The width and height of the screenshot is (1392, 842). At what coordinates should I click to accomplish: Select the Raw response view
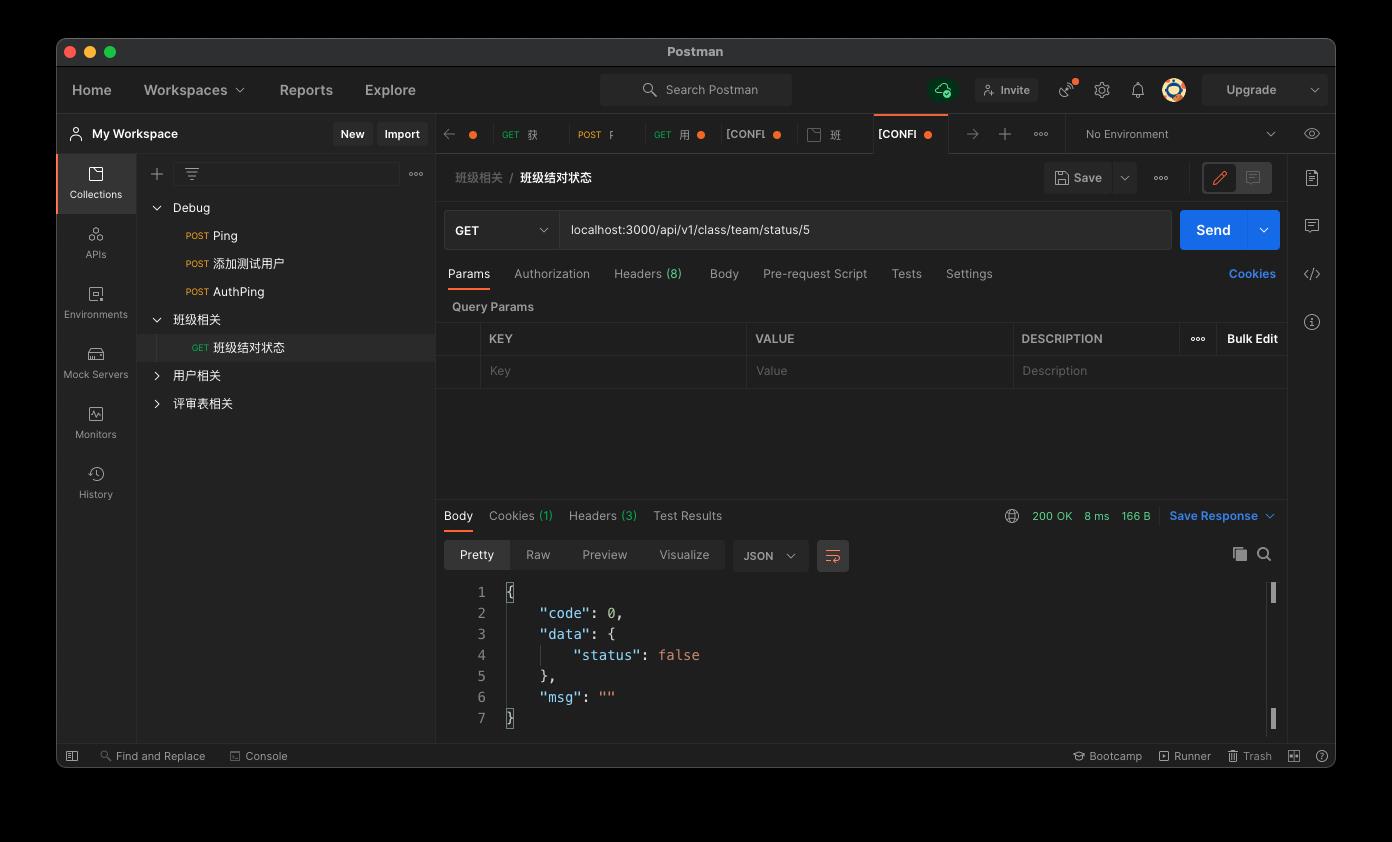click(x=538, y=555)
